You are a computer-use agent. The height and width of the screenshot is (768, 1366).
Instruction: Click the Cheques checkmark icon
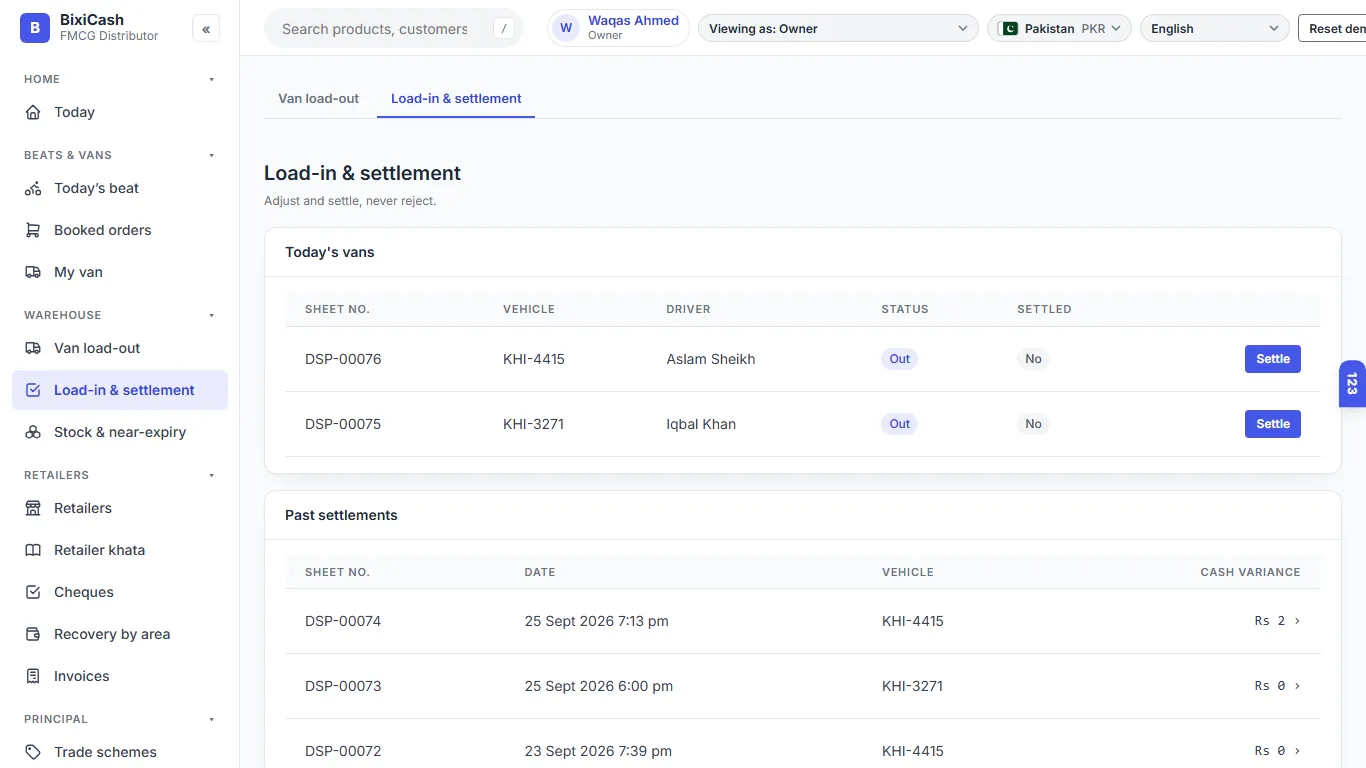pos(33,592)
